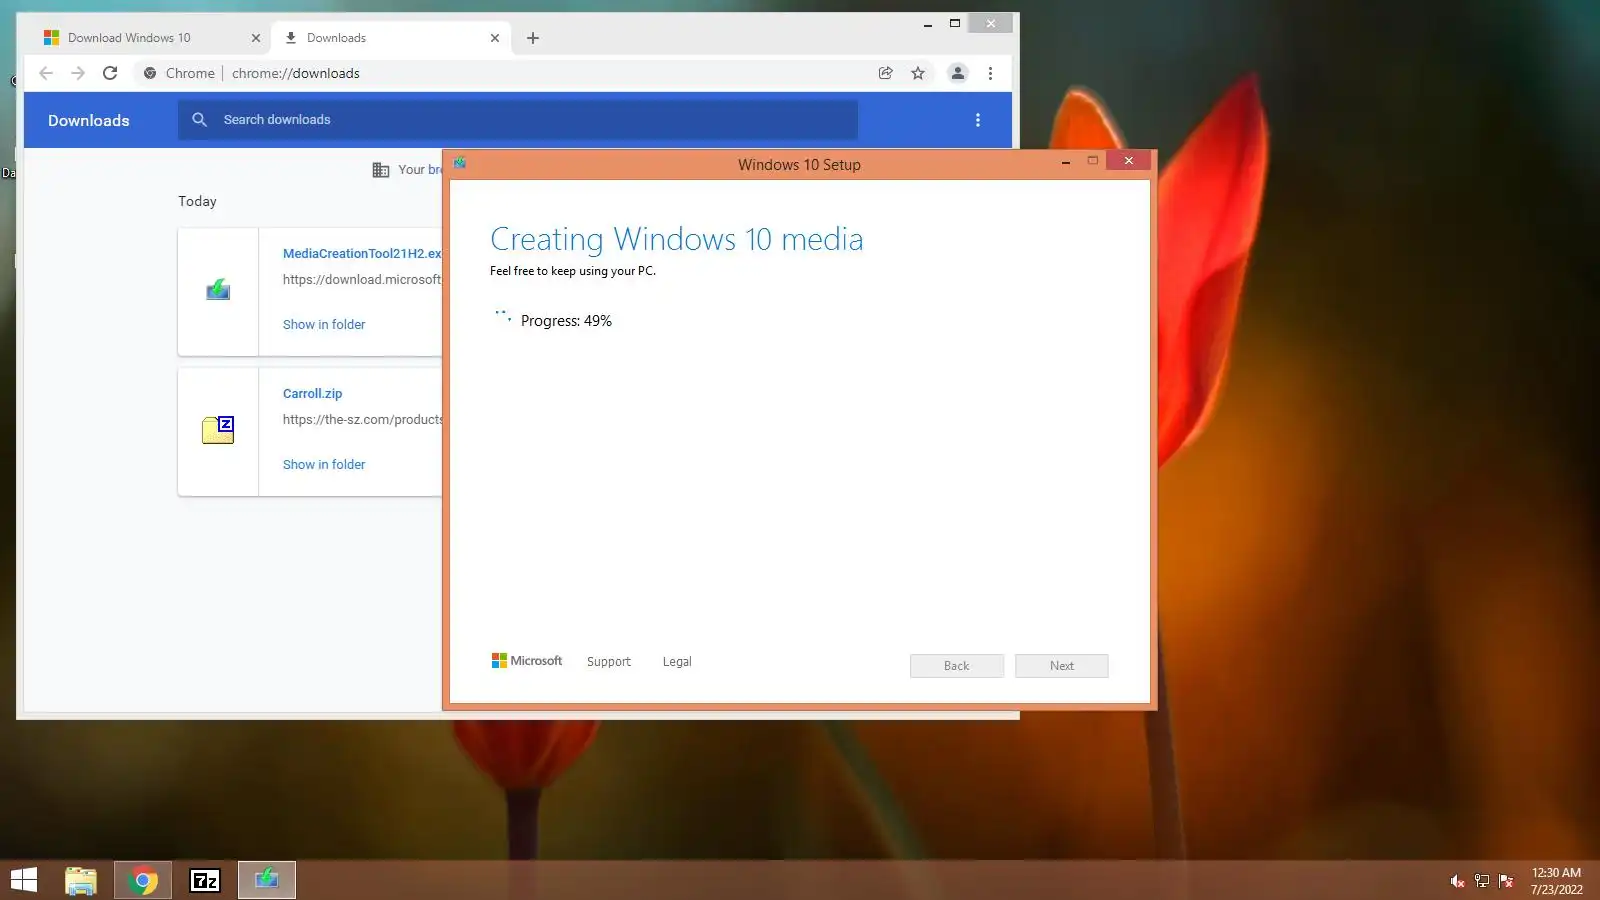Click the share page icon in address bar
The width and height of the screenshot is (1600, 900).
885,73
